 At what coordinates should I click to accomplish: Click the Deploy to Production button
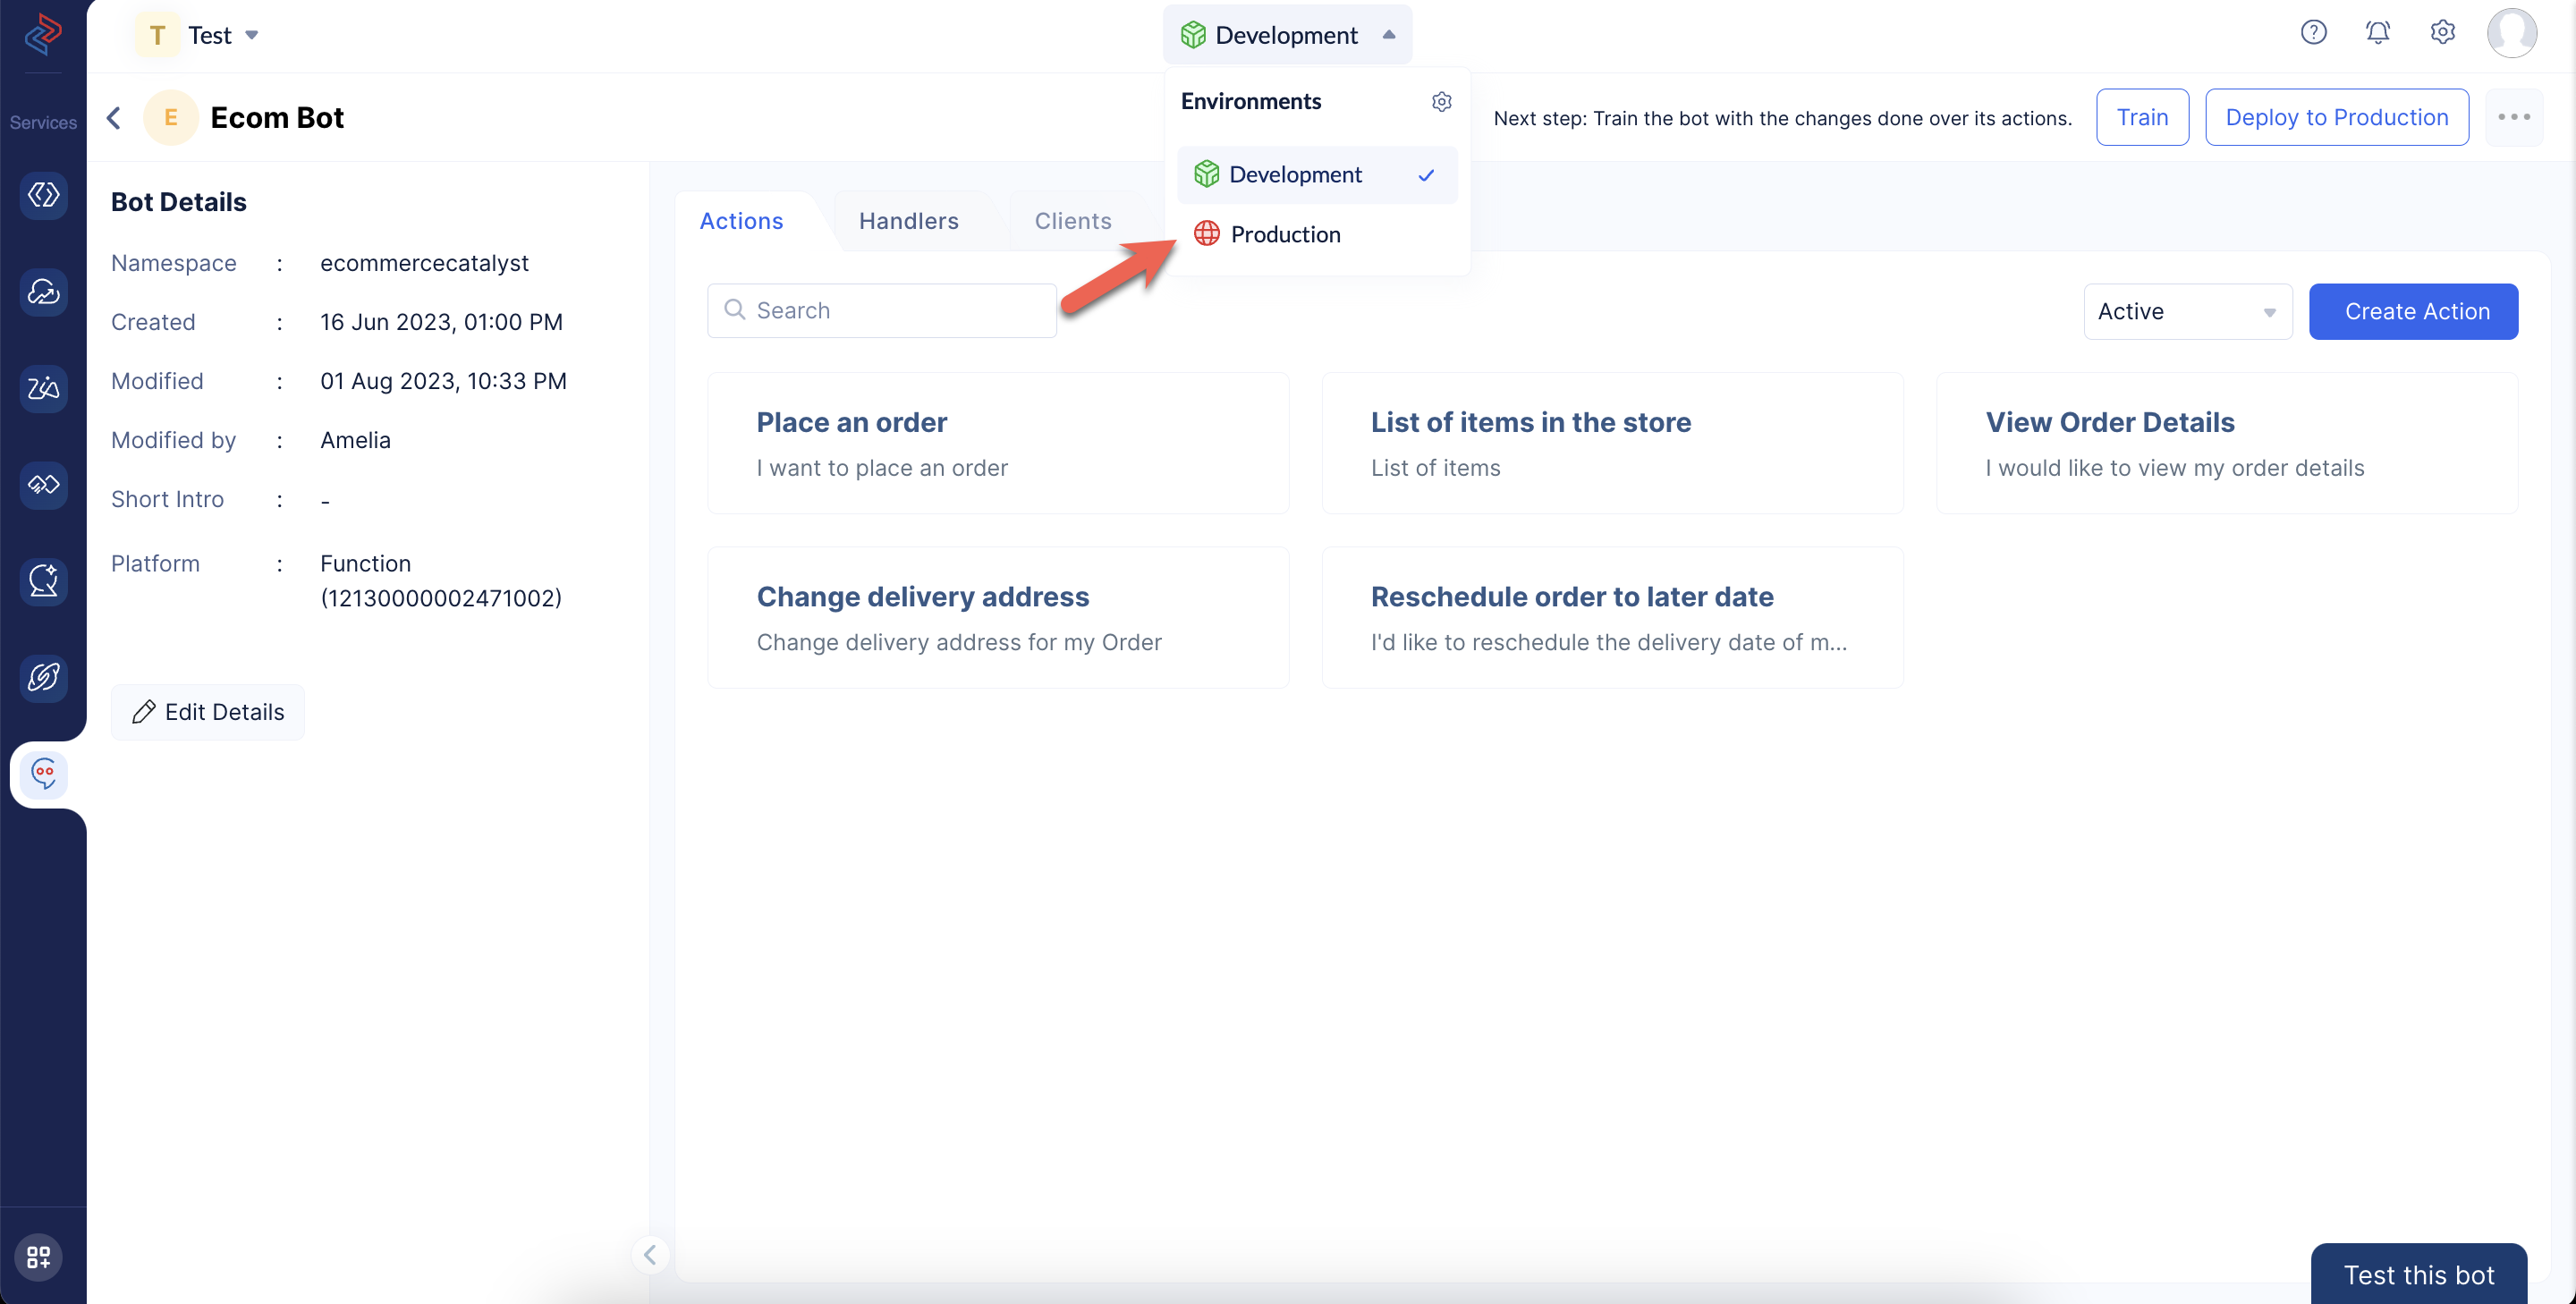[x=2336, y=116]
